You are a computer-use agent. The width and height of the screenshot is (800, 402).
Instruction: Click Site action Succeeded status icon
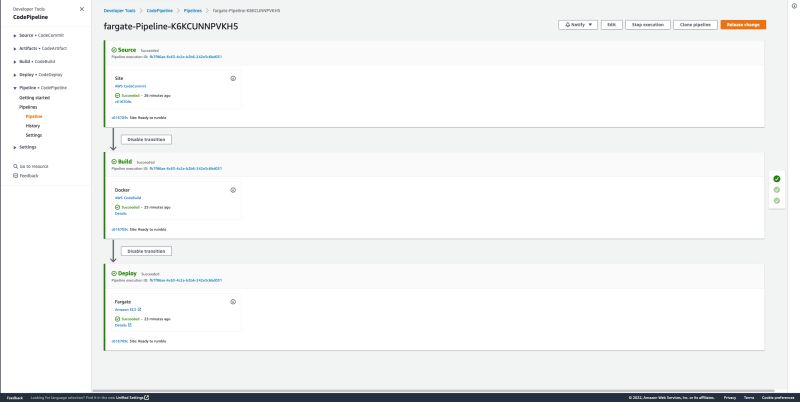coord(117,95)
